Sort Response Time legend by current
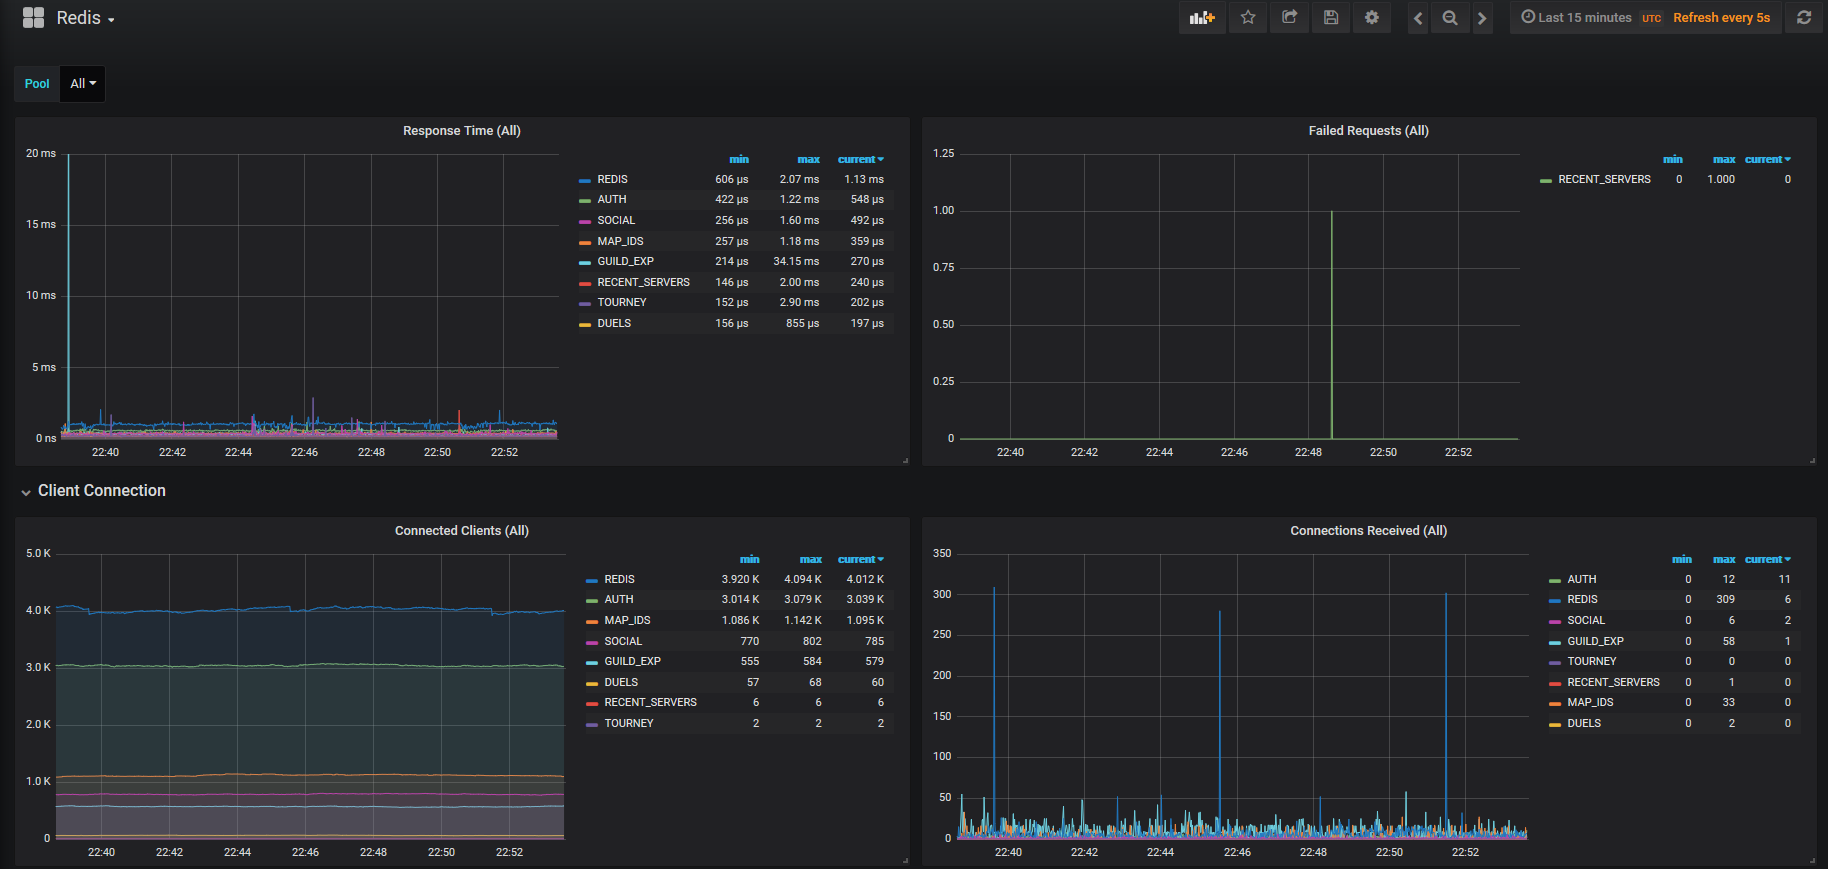1828x869 pixels. coord(860,160)
